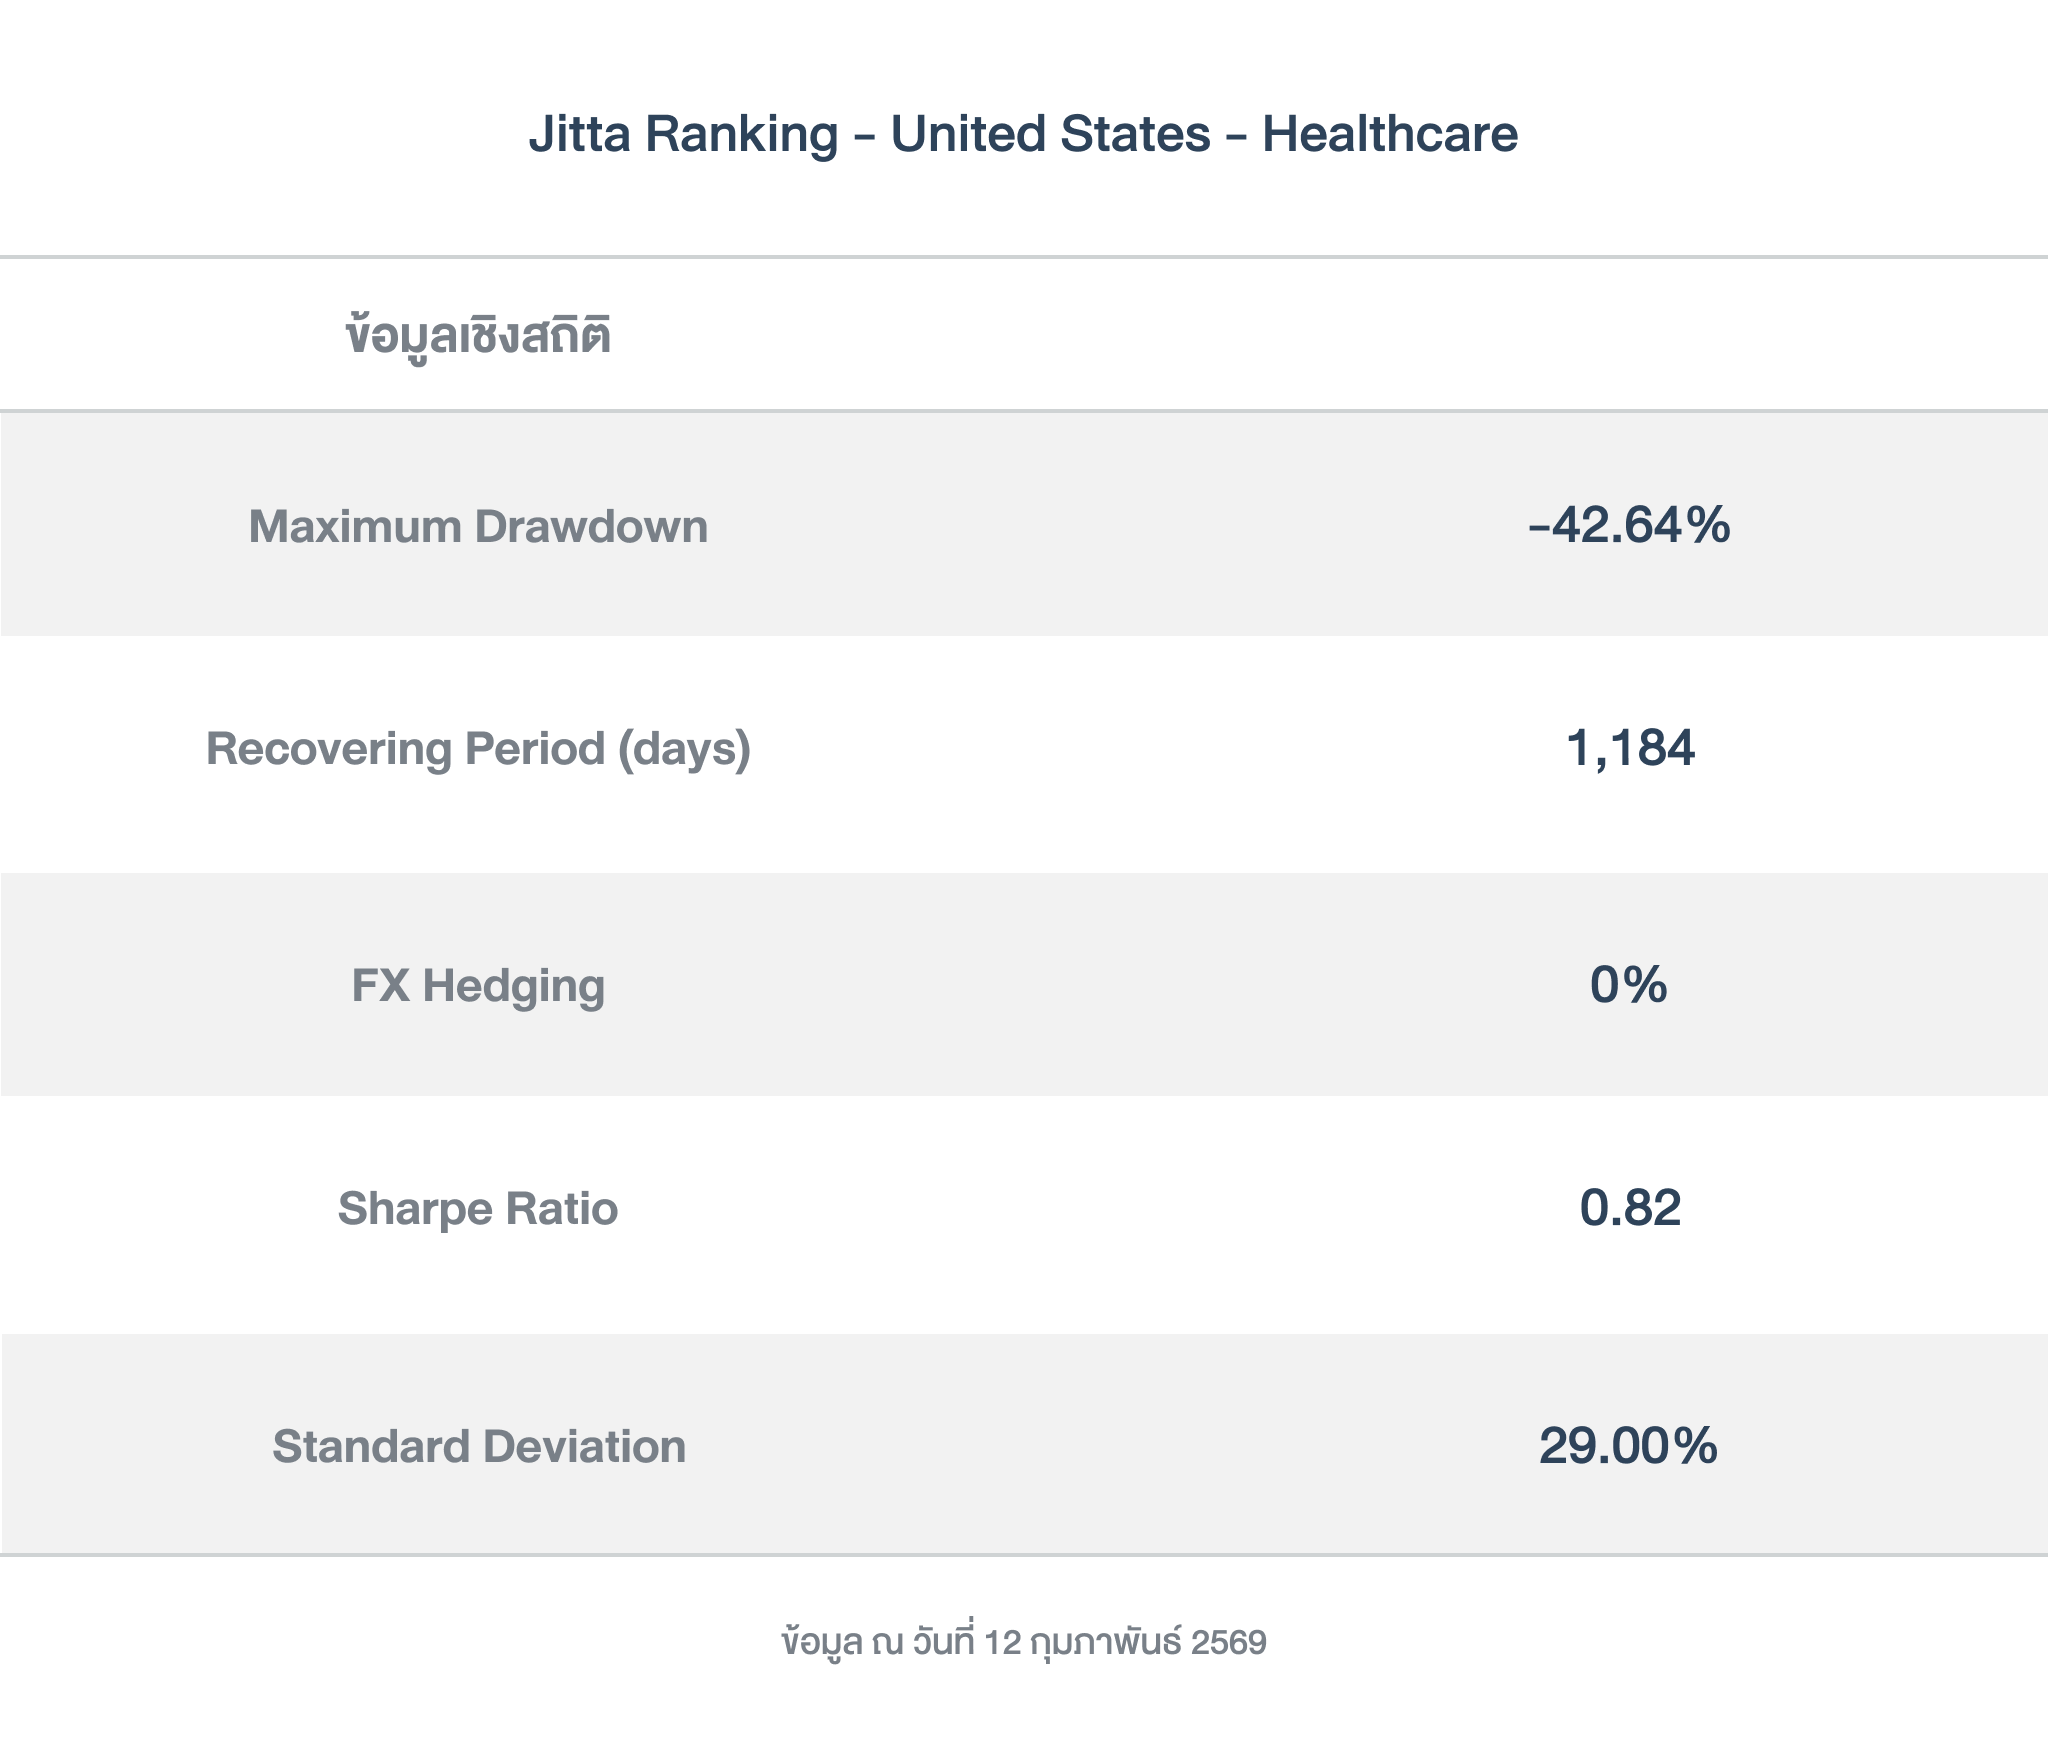The width and height of the screenshot is (2048, 1750).
Task: Click the 1,184 recovery days value
Action: click(x=1630, y=748)
